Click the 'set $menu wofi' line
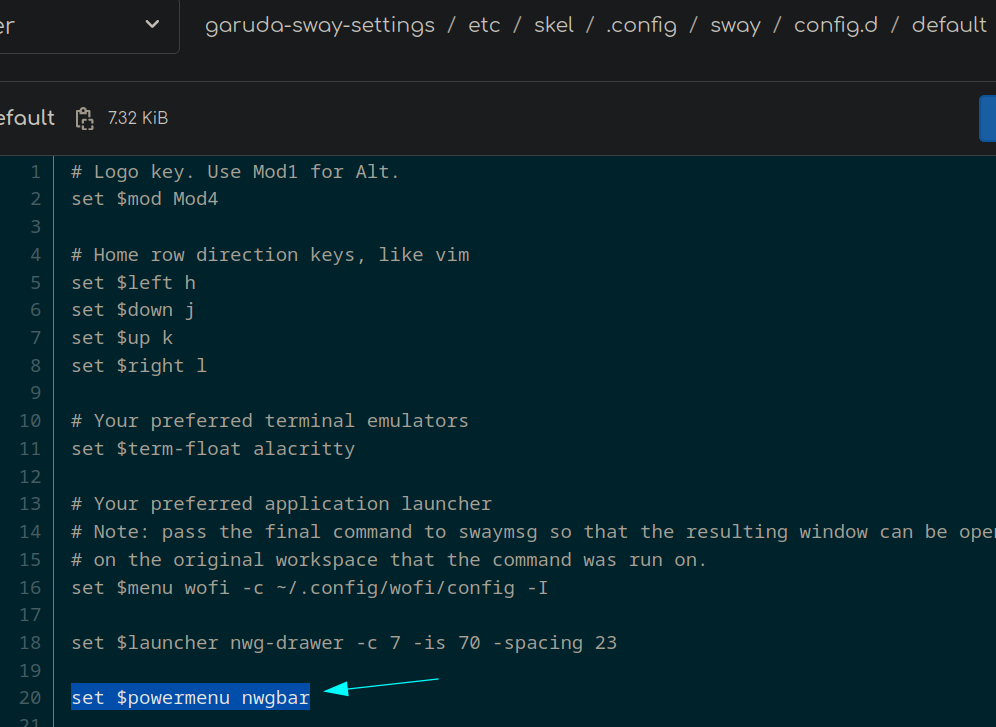The width and height of the screenshot is (996, 727). click(309, 587)
